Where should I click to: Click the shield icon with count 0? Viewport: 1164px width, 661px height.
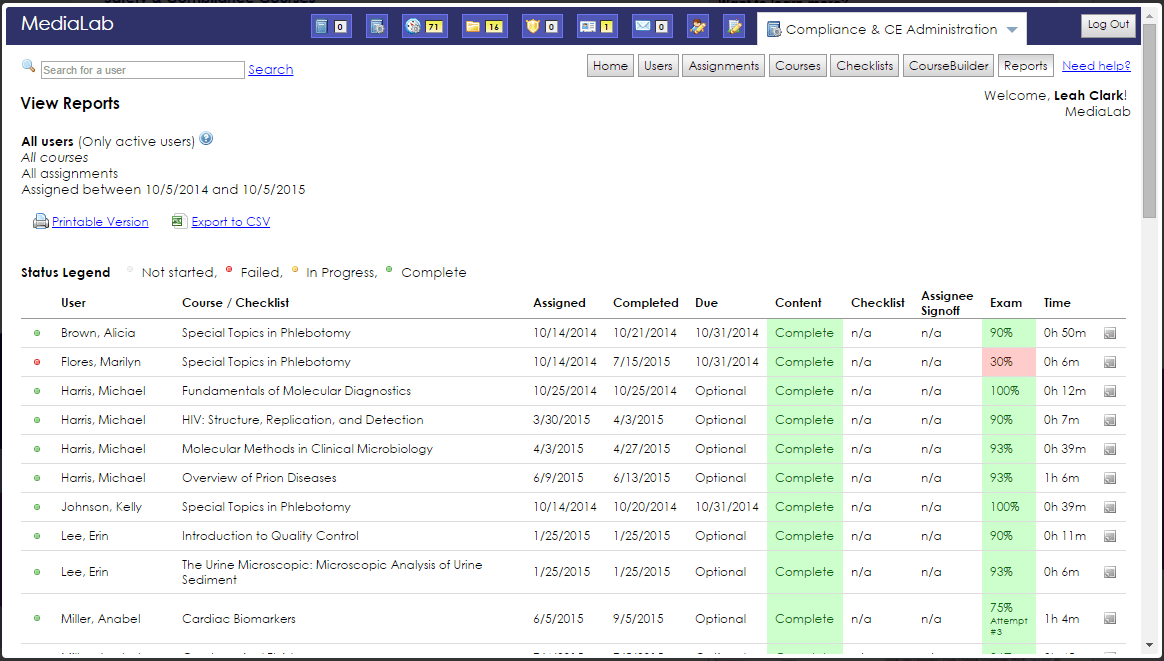542,27
